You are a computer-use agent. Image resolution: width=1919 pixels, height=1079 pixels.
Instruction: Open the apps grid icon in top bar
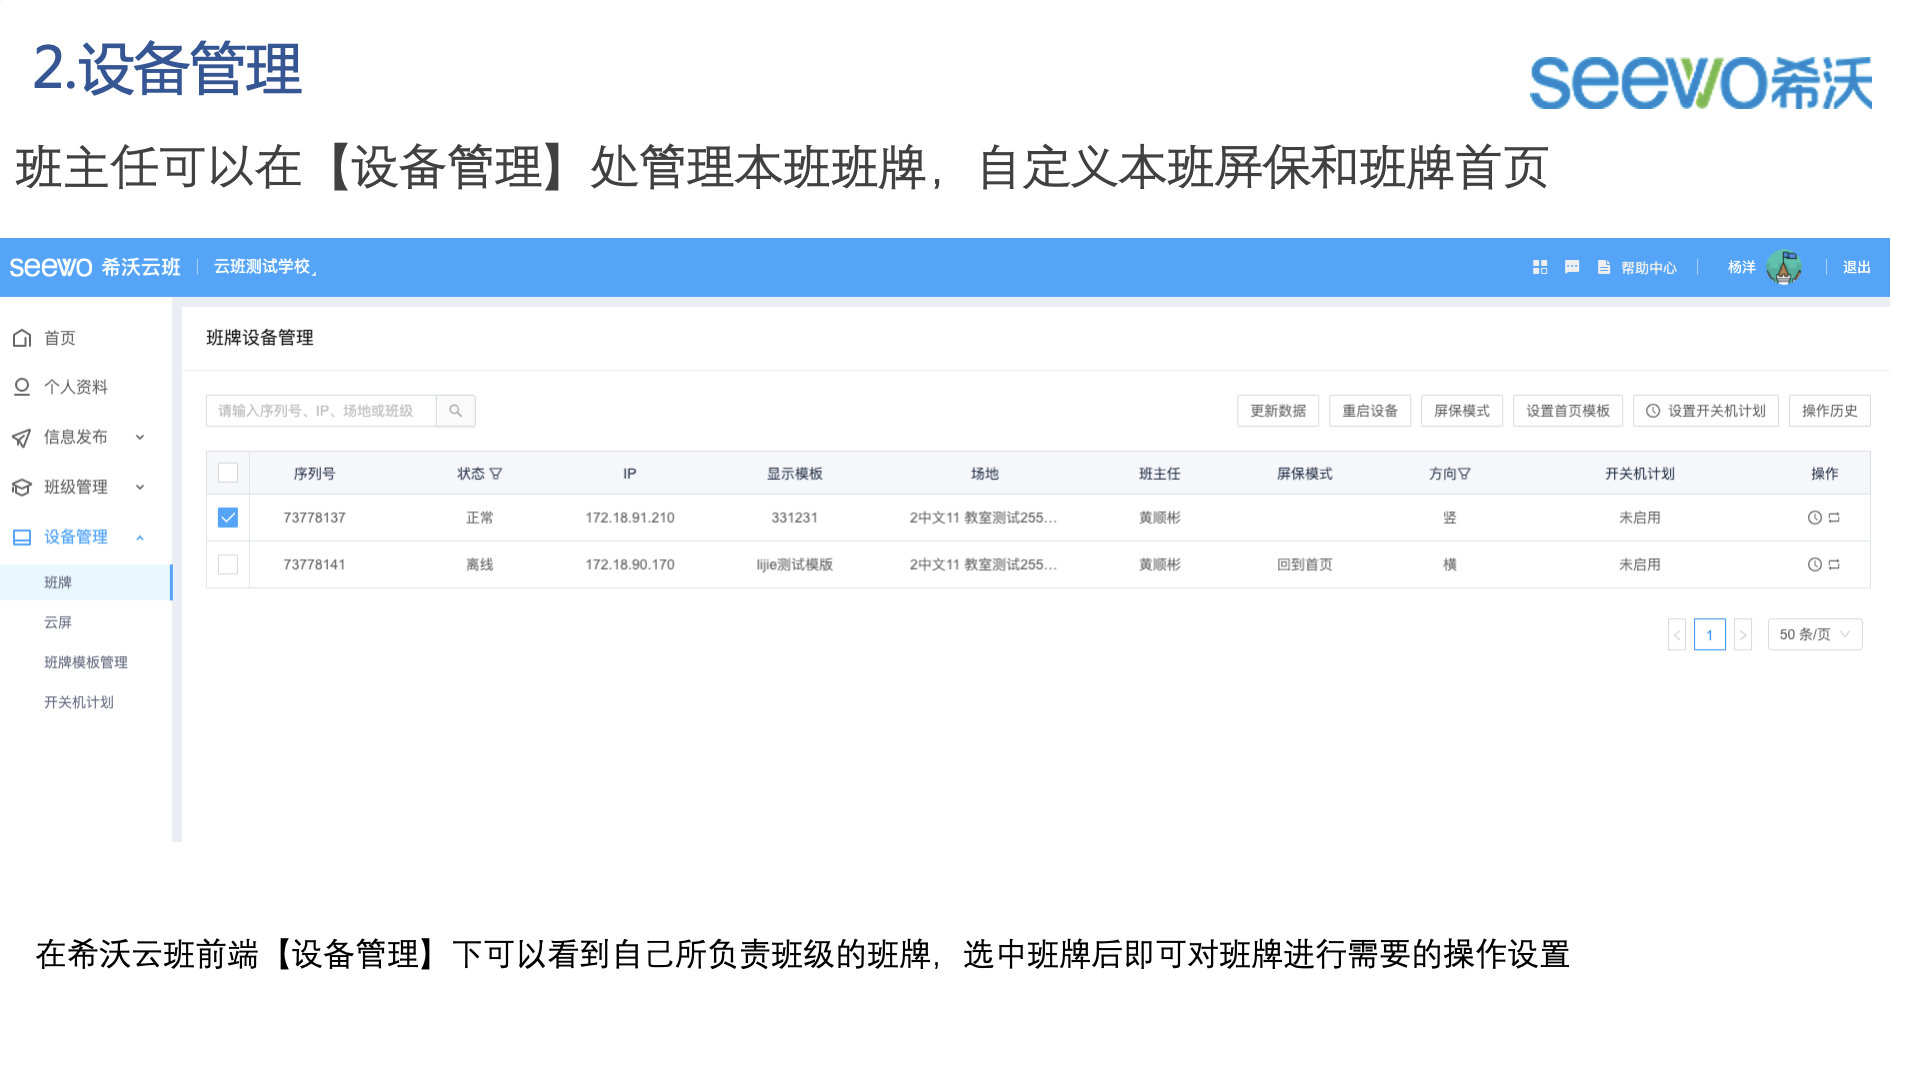(x=1539, y=267)
